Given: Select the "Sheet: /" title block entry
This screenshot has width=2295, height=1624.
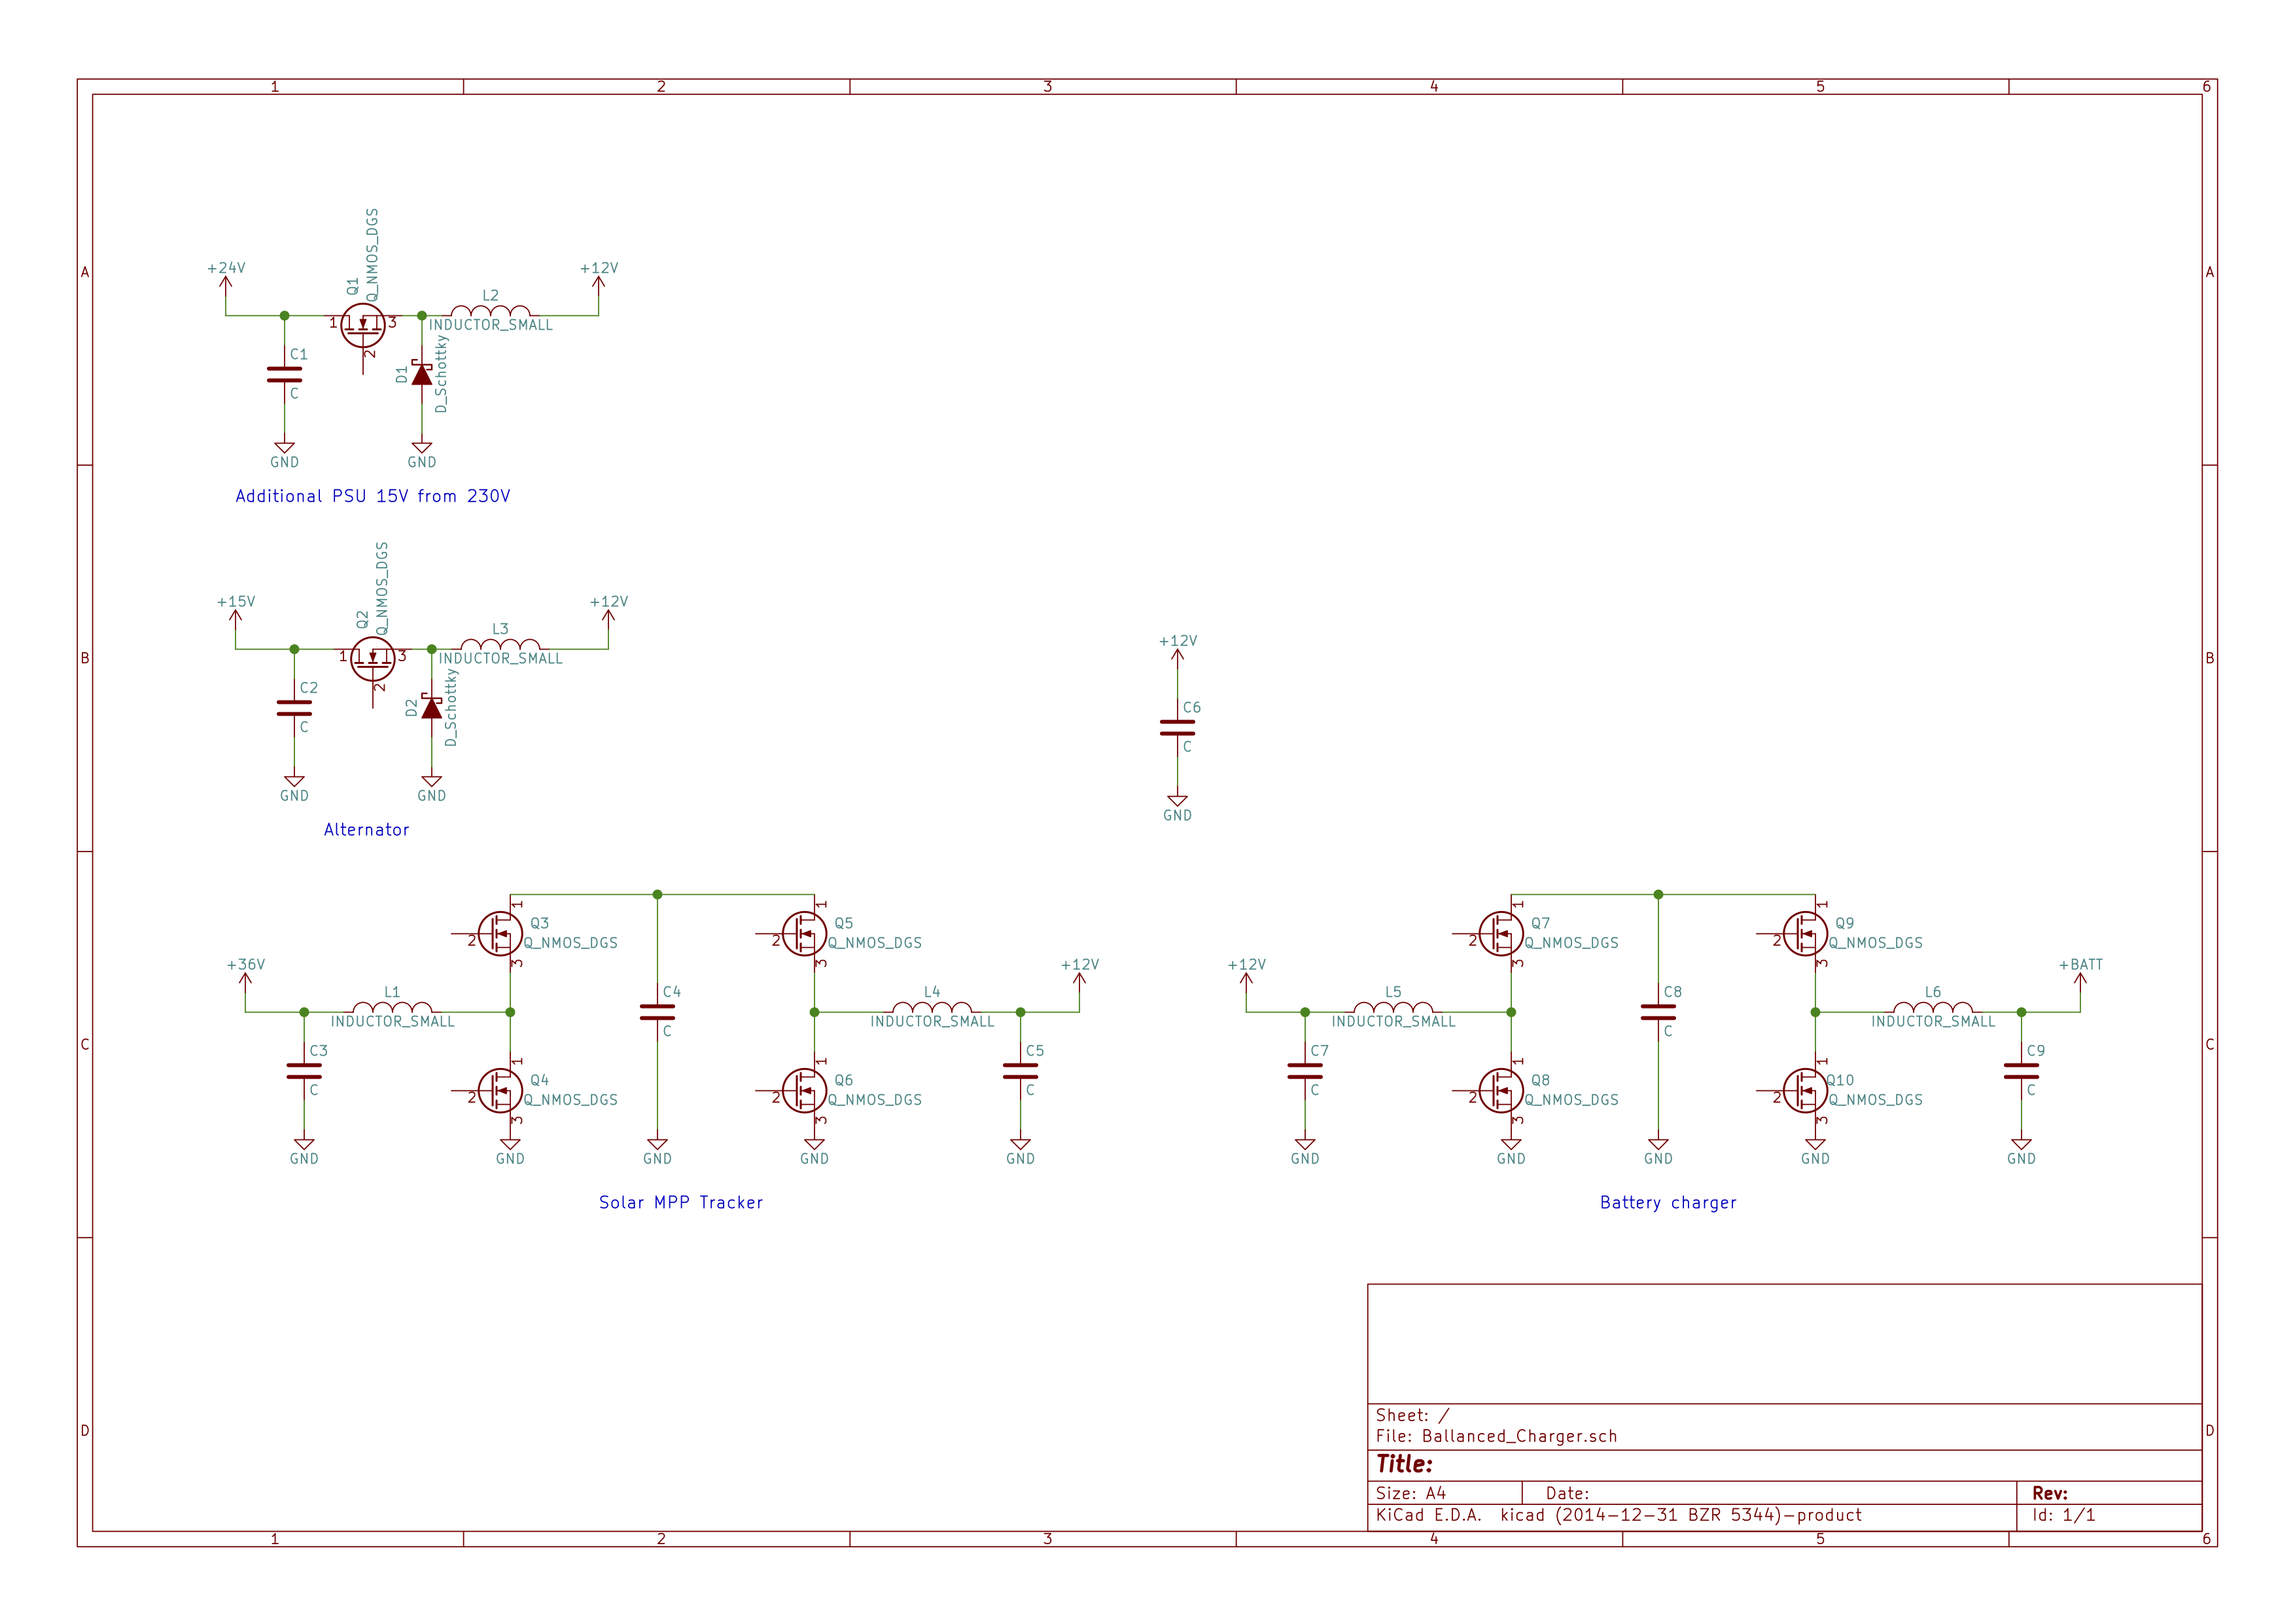Looking at the screenshot, I should click(1412, 1416).
